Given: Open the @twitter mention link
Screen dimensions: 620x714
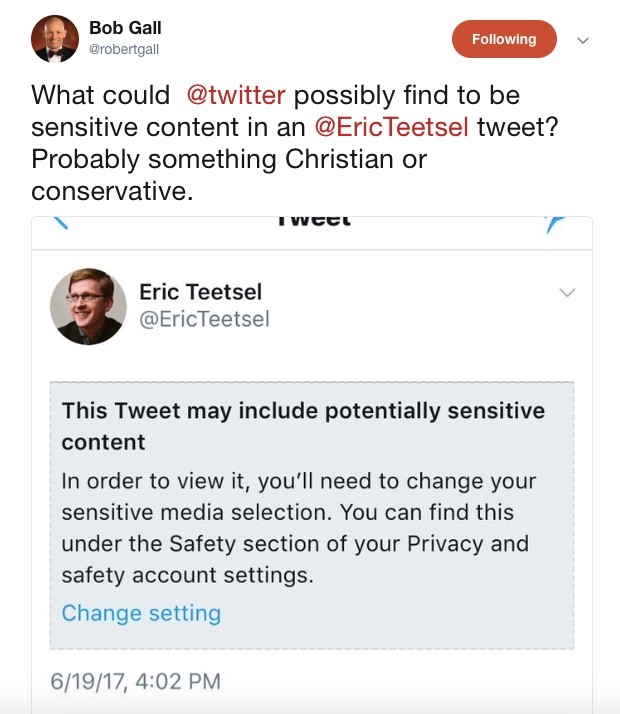Looking at the screenshot, I should pos(236,95).
